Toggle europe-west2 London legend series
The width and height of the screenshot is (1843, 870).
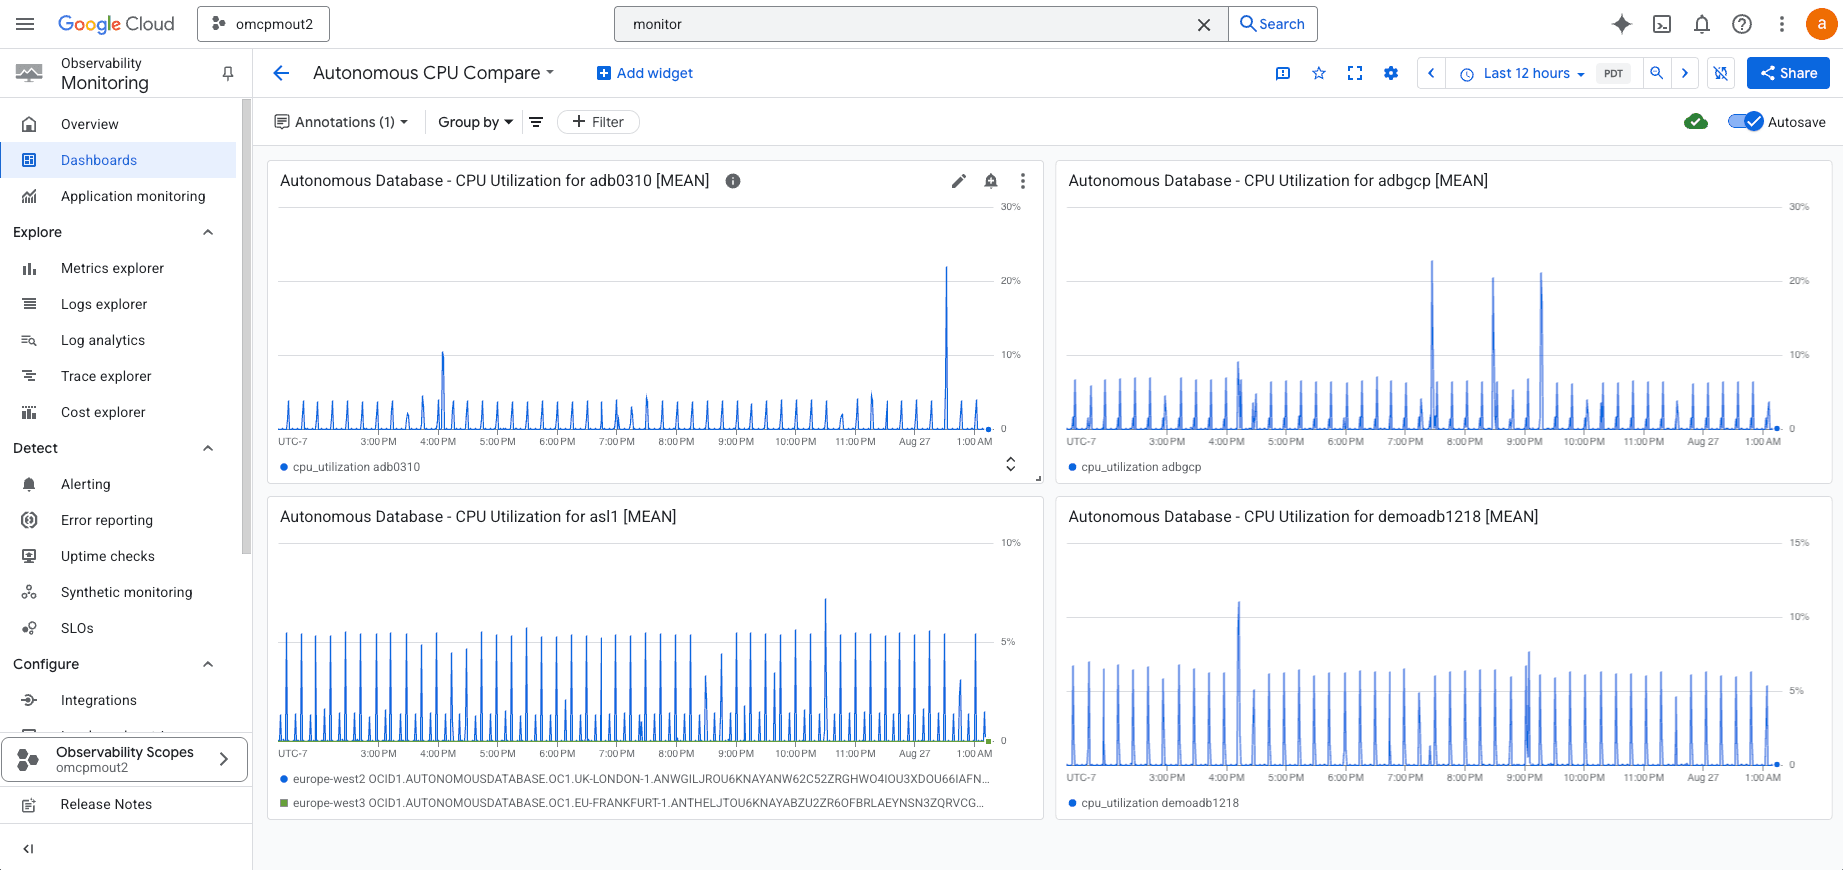635,779
